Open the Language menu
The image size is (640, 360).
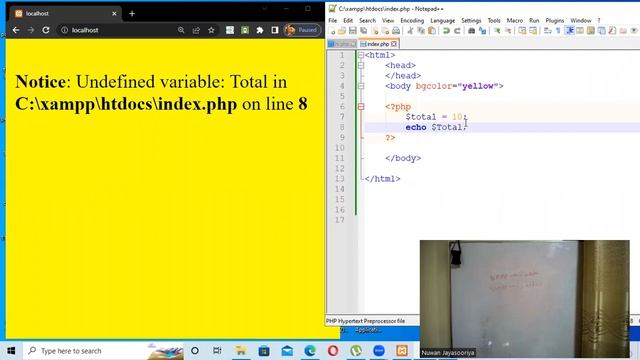pyautogui.click(x=442, y=20)
